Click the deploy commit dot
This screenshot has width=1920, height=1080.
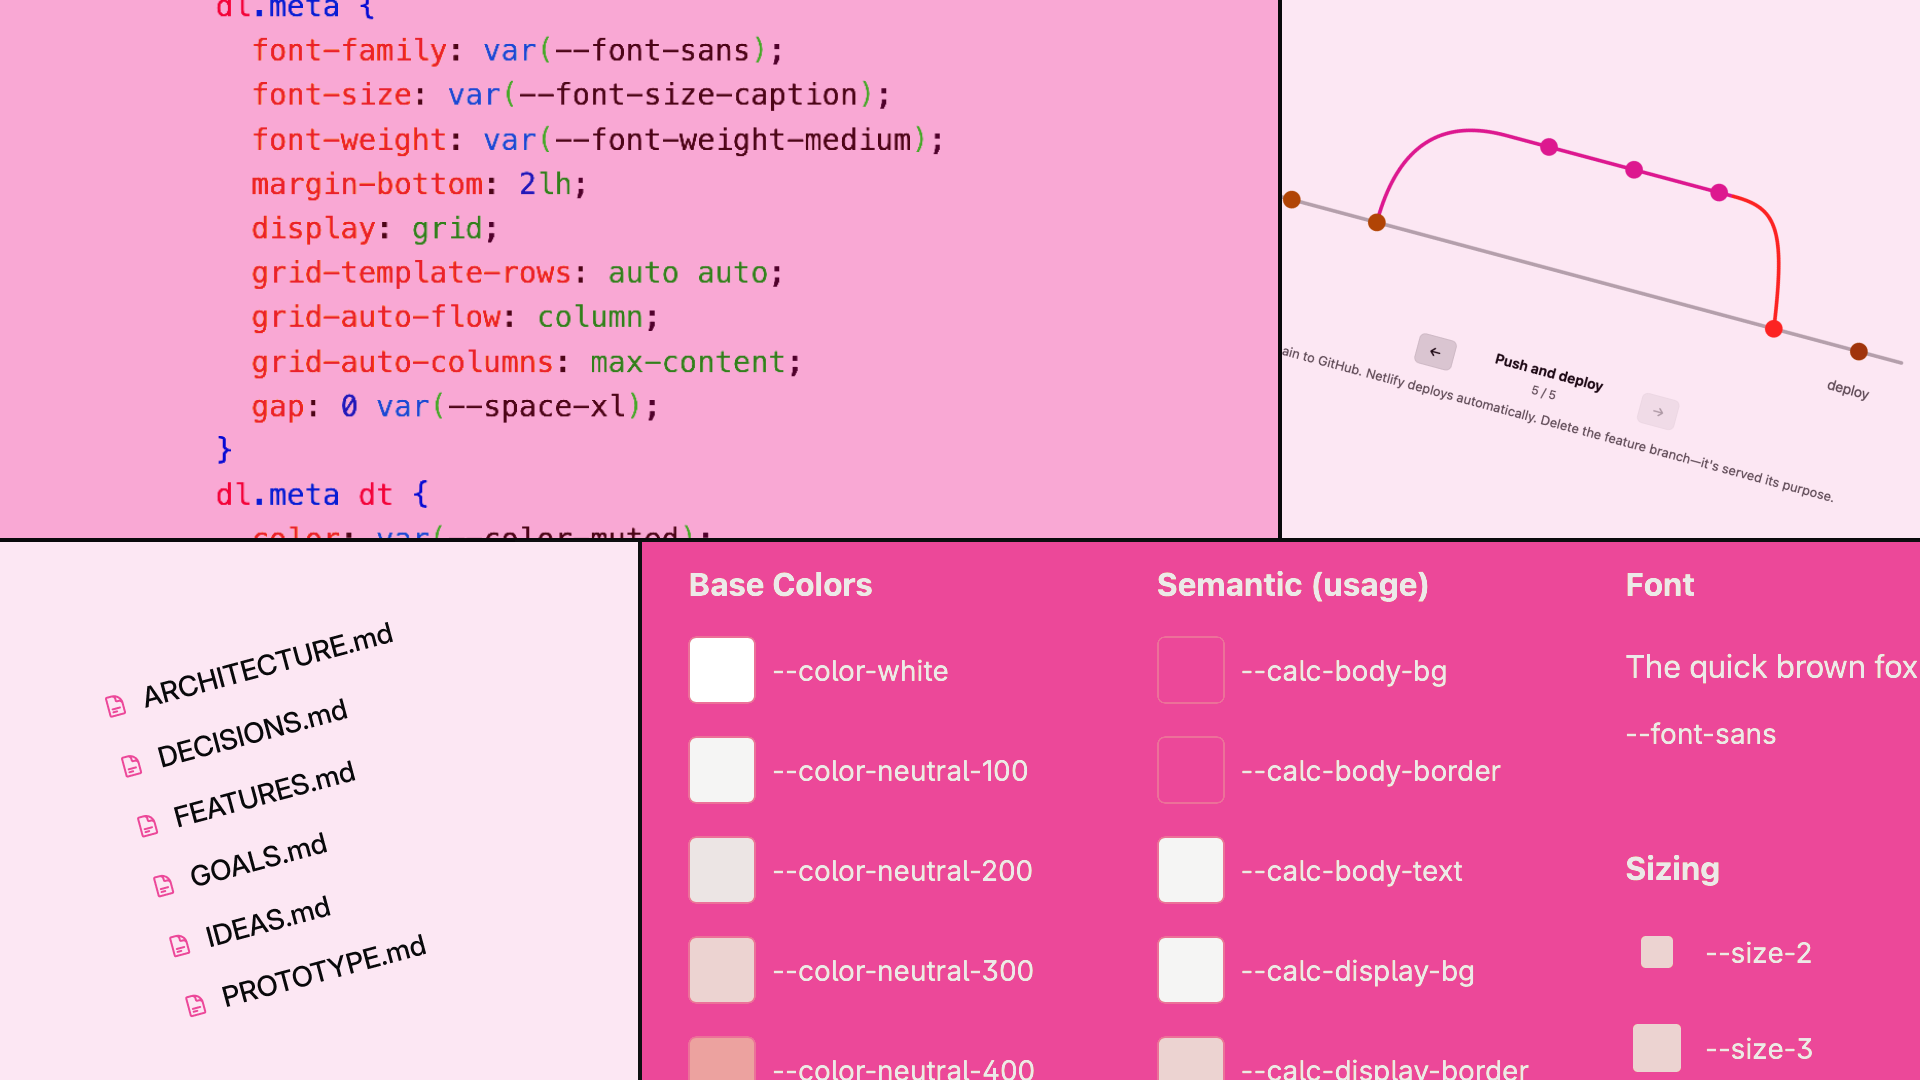[x=1859, y=351]
